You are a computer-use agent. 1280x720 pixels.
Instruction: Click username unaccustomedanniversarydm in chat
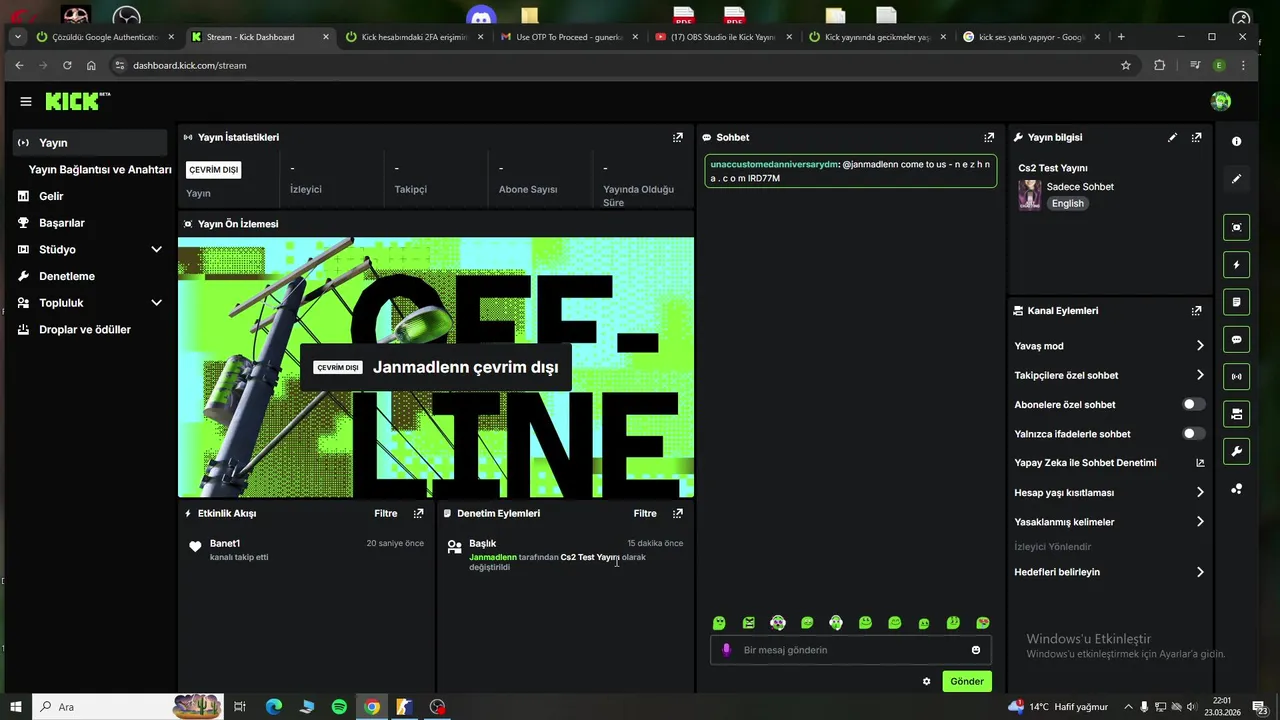pyautogui.click(x=774, y=164)
